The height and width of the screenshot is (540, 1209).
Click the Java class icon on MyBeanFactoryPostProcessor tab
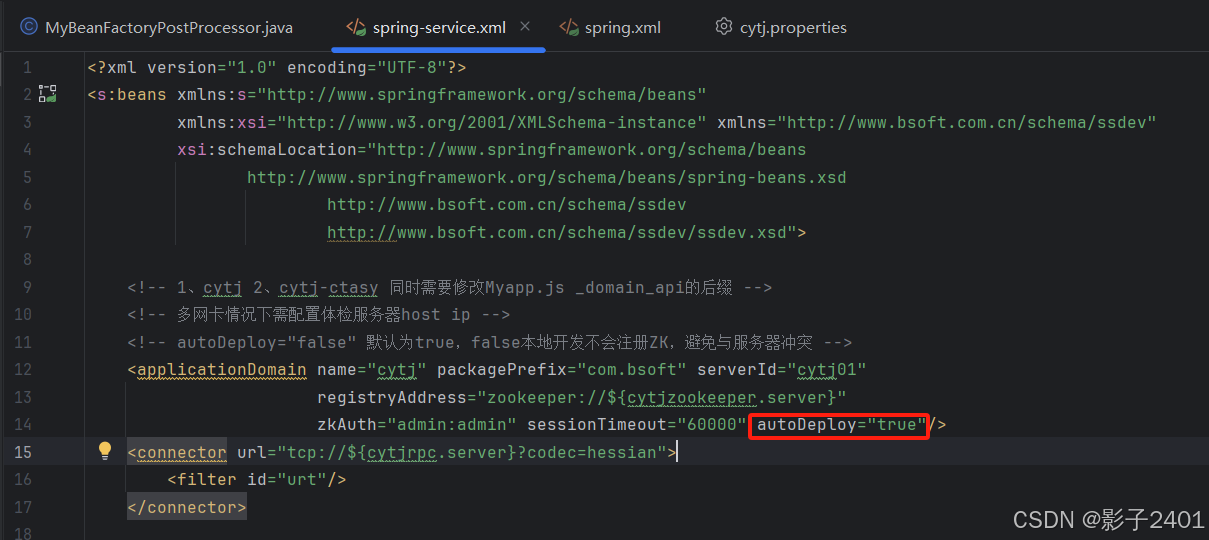click(29, 27)
